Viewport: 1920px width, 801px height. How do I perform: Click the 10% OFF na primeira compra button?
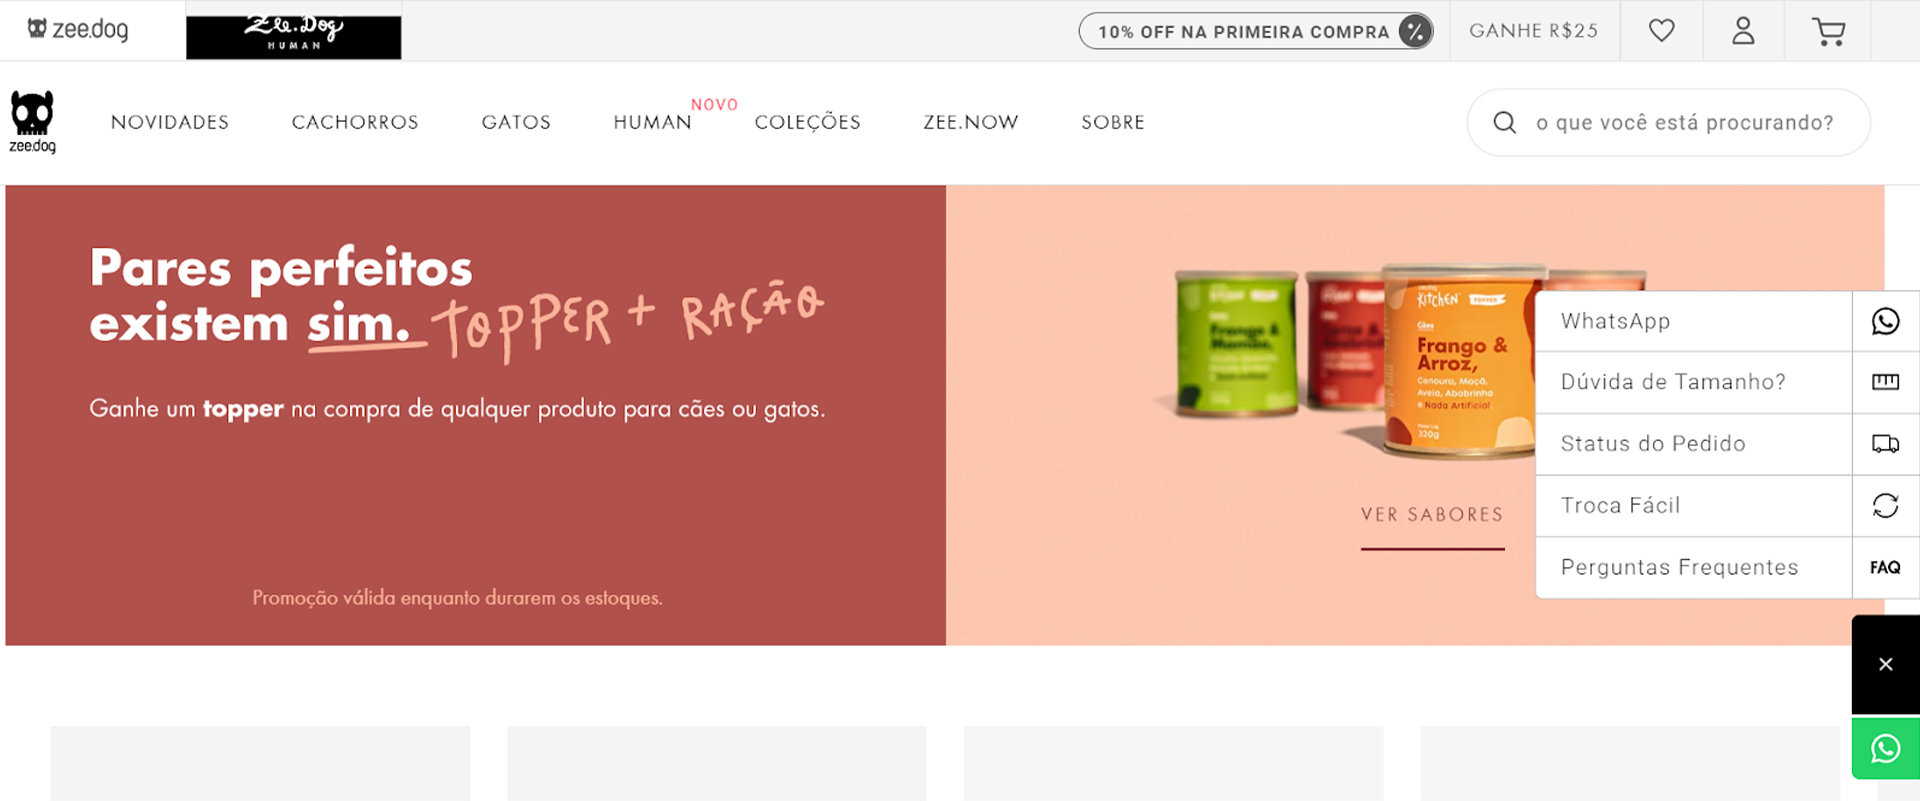pos(1256,31)
